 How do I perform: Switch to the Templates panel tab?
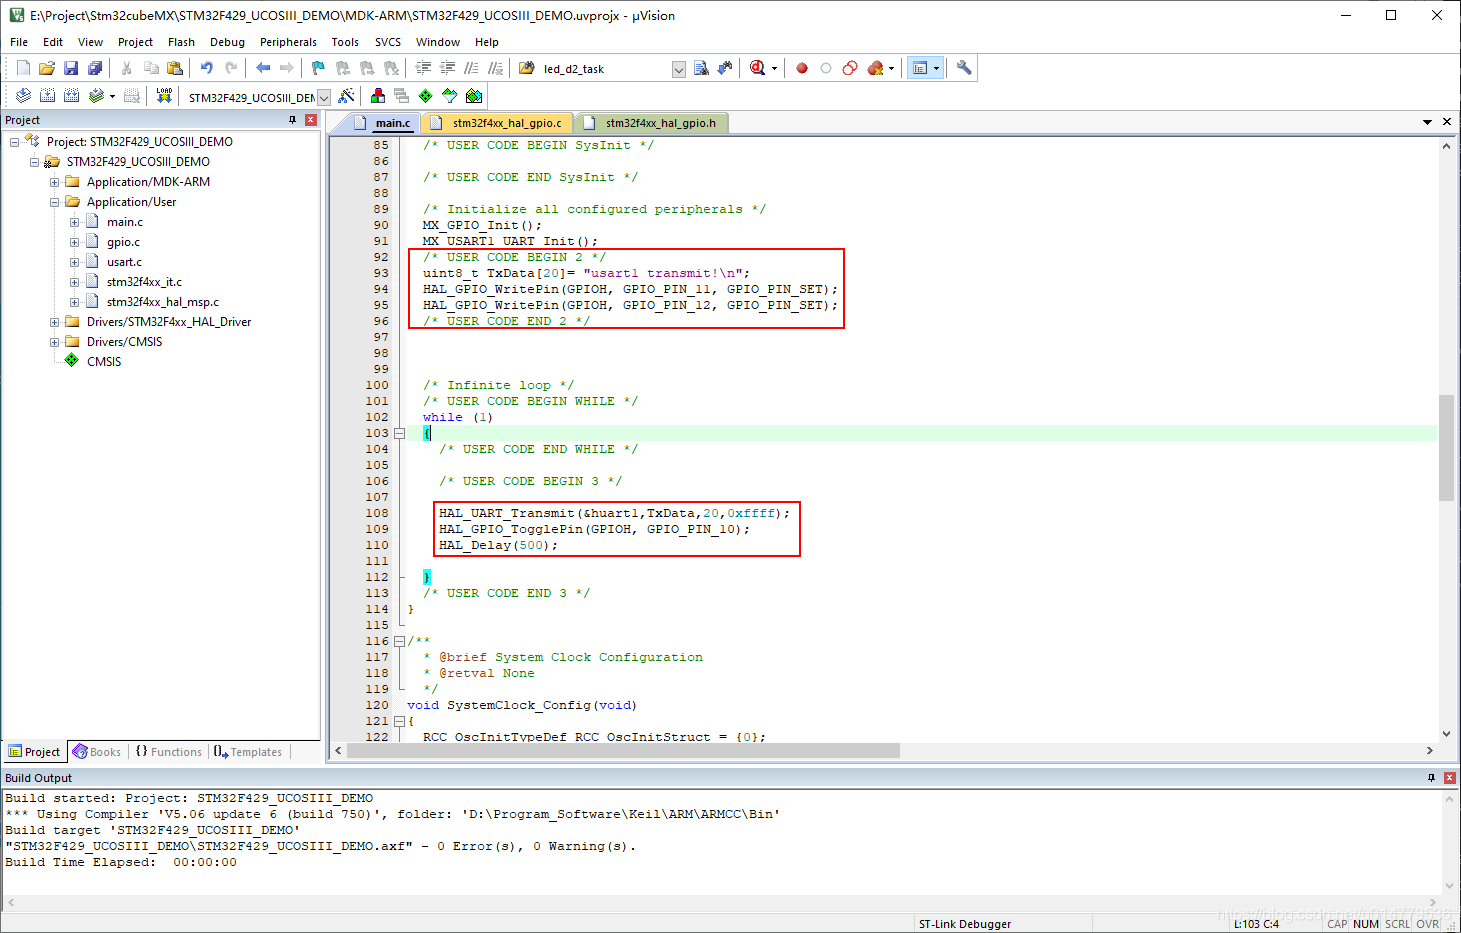click(248, 752)
